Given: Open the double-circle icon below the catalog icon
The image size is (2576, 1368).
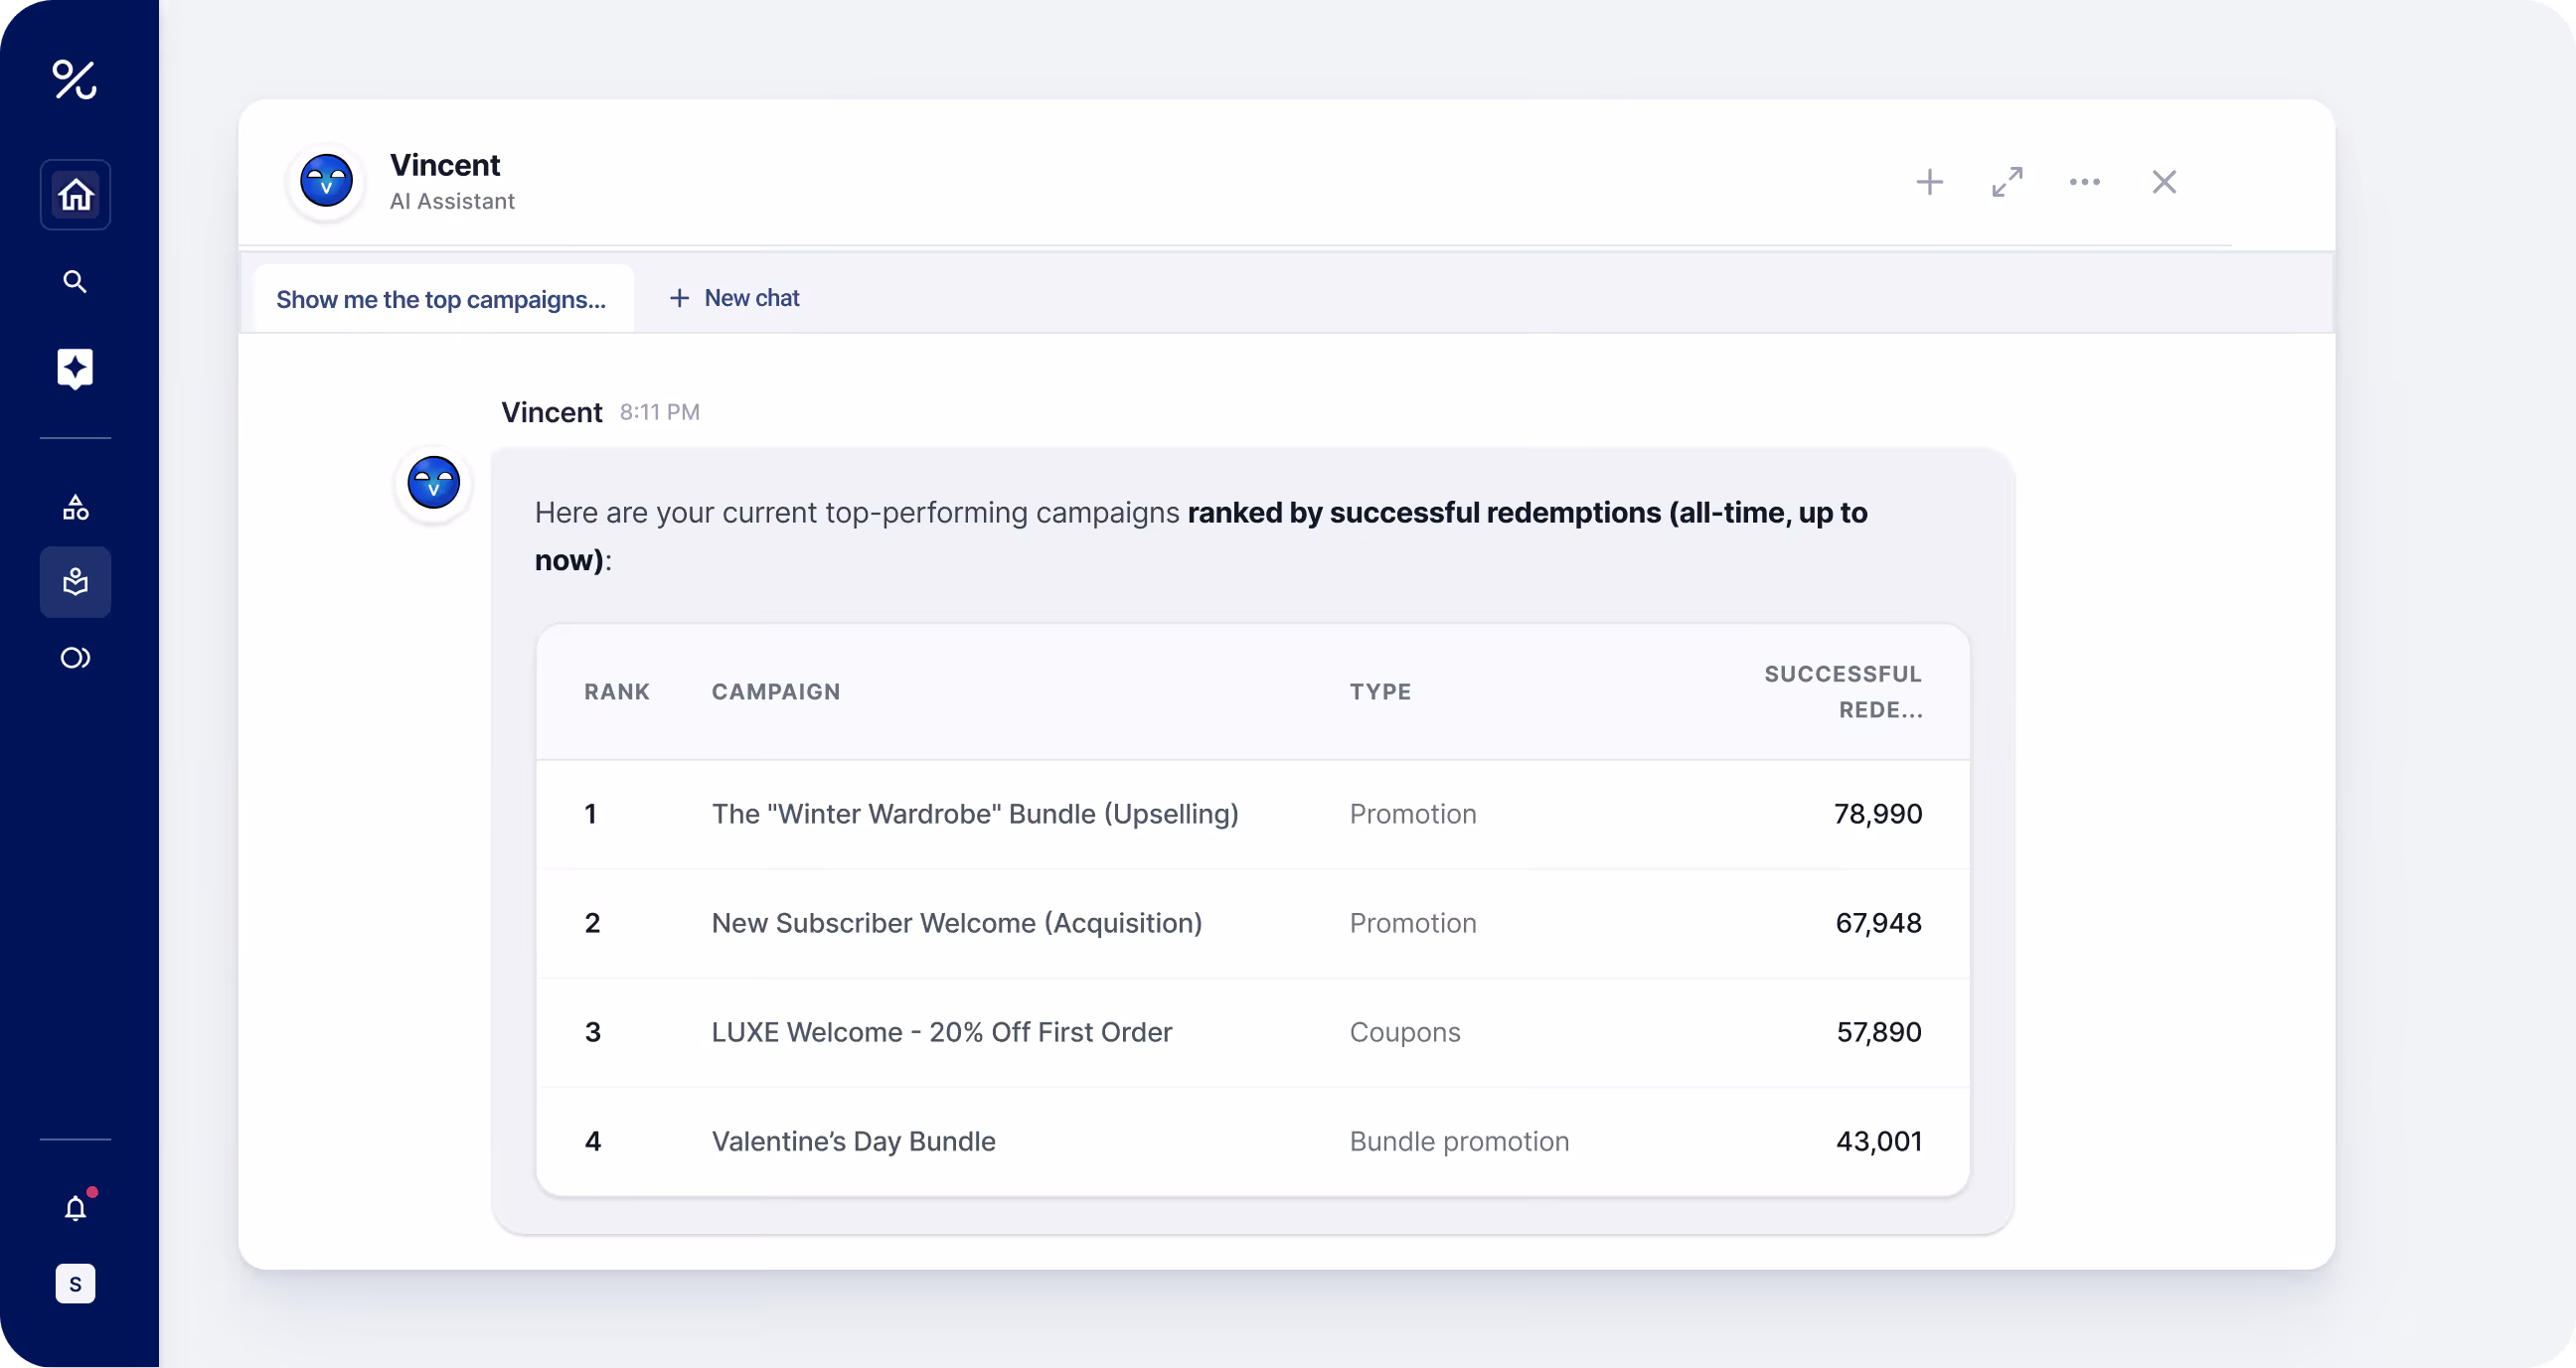Looking at the screenshot, I should pos(75,657).
